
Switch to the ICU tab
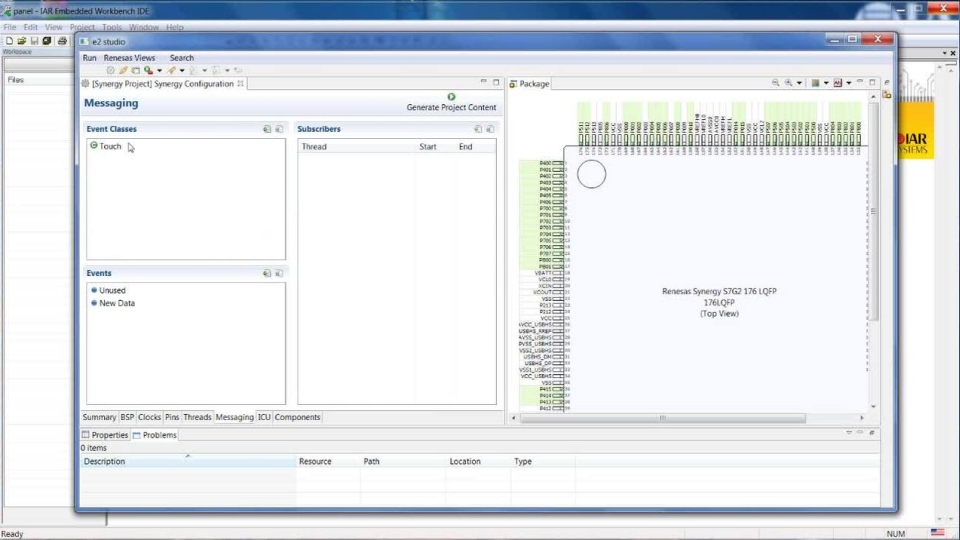point(264,417)
